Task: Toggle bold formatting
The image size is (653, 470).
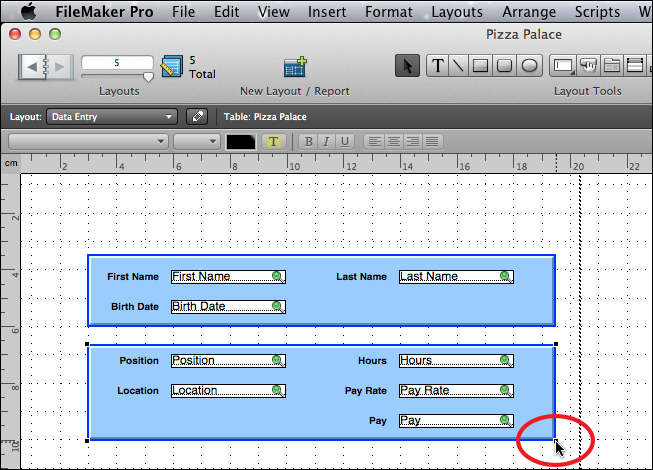Action: click(308, 142)
